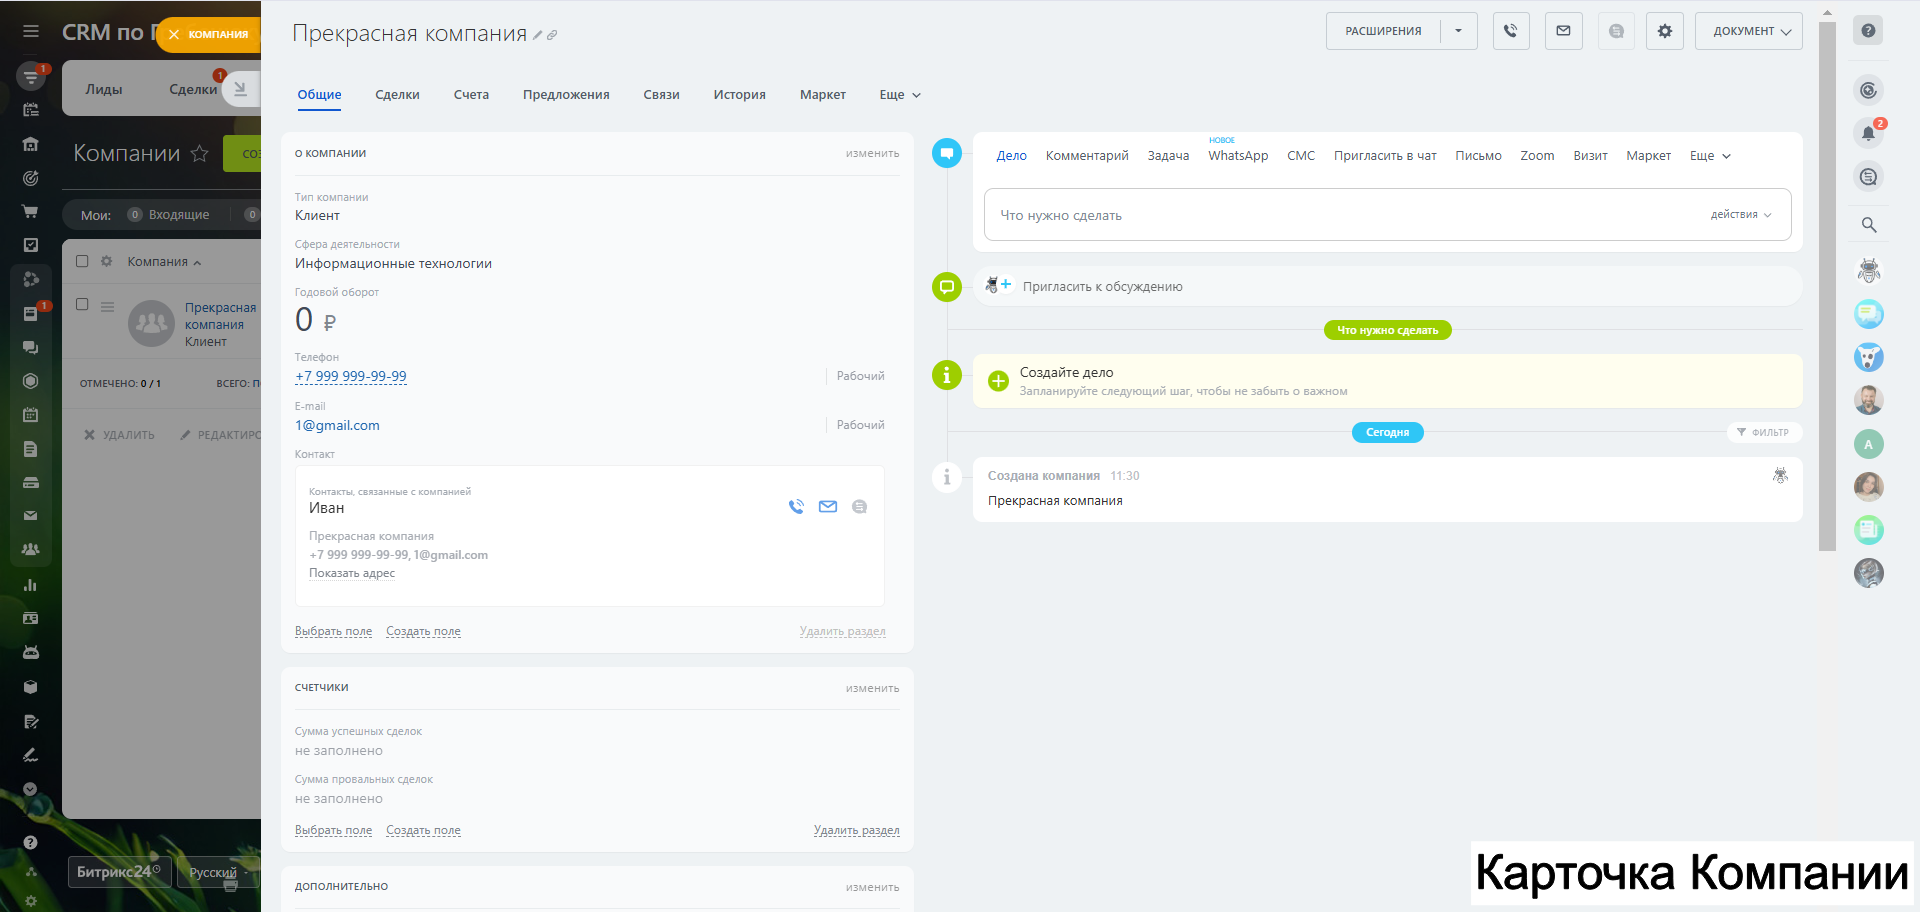Click the help question mark icon
The width and height of the screenshot is (1920, 912).
coord(1867,31)
